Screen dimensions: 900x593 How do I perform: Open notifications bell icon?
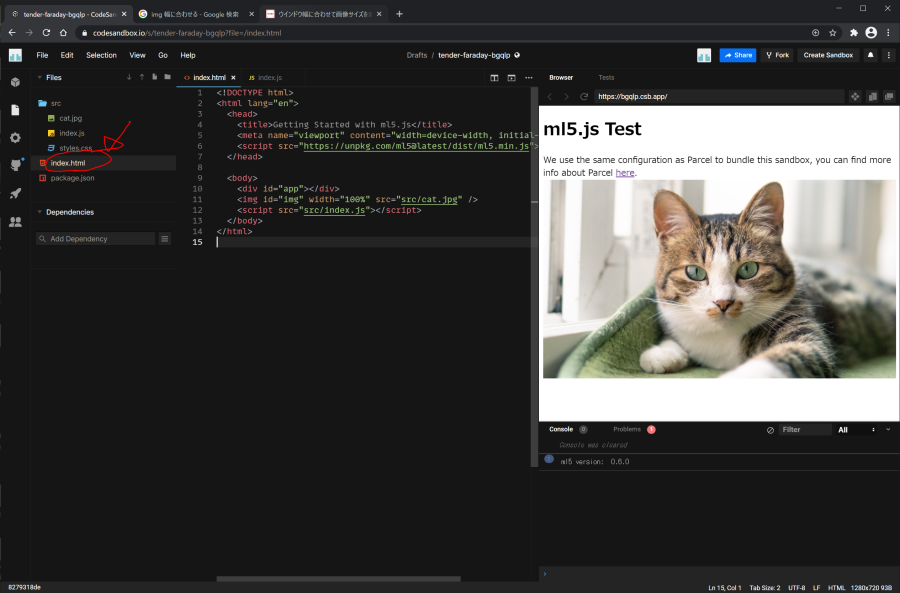coord(871,55)
